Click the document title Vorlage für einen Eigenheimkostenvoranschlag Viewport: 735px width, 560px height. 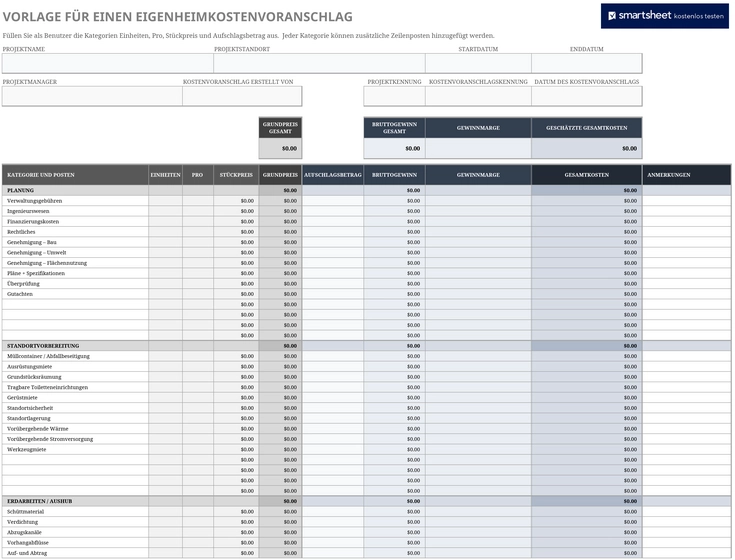[x=178, y=17]
